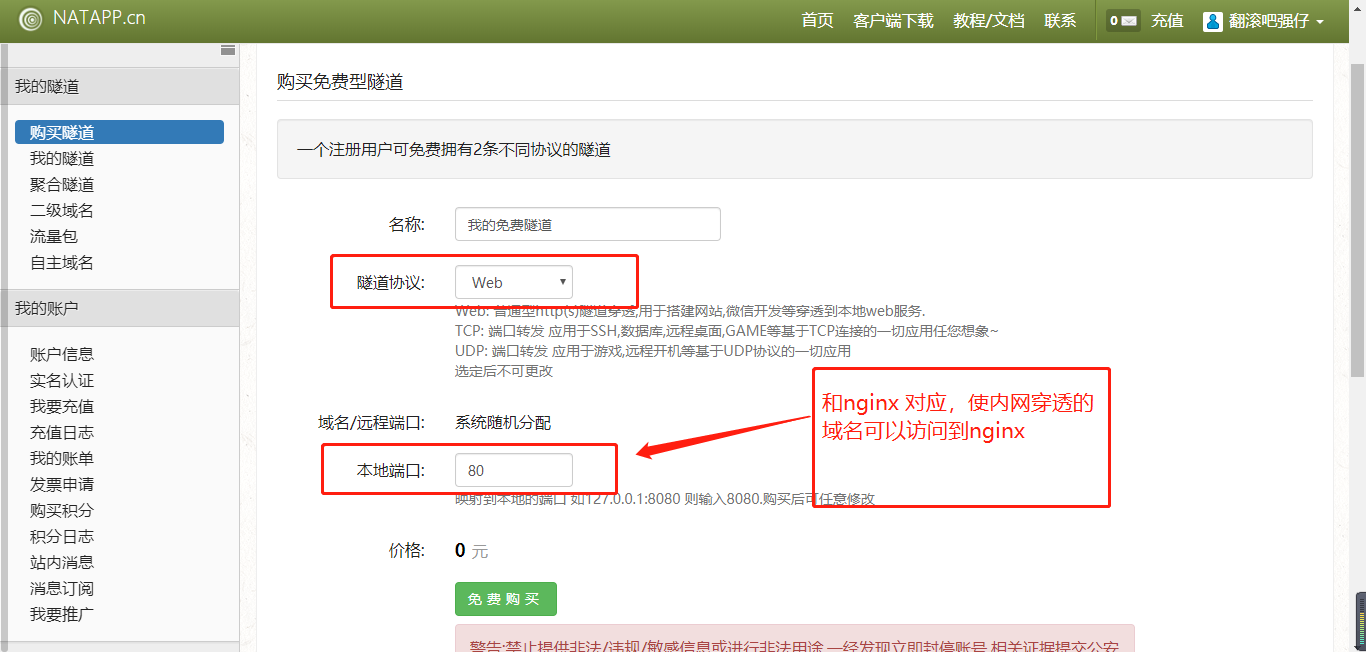Click the 购买免费型隧道 heading
Viewport: 1366px width, 652px height.
[x=340, y=82]
